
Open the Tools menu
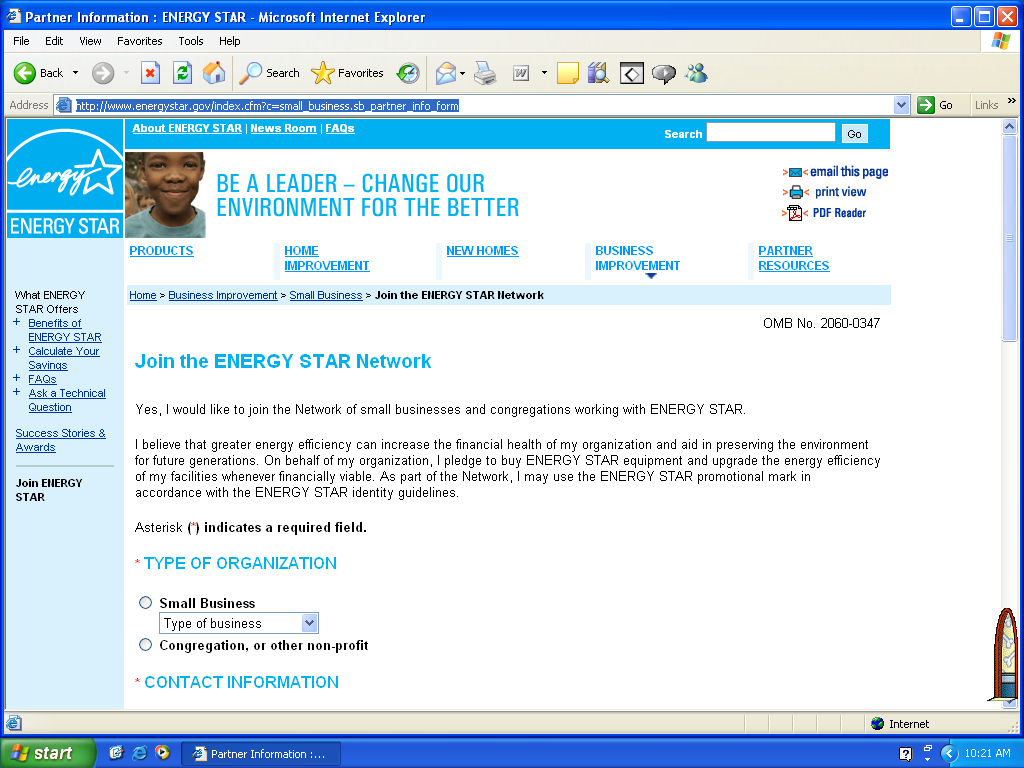point(191,40)
